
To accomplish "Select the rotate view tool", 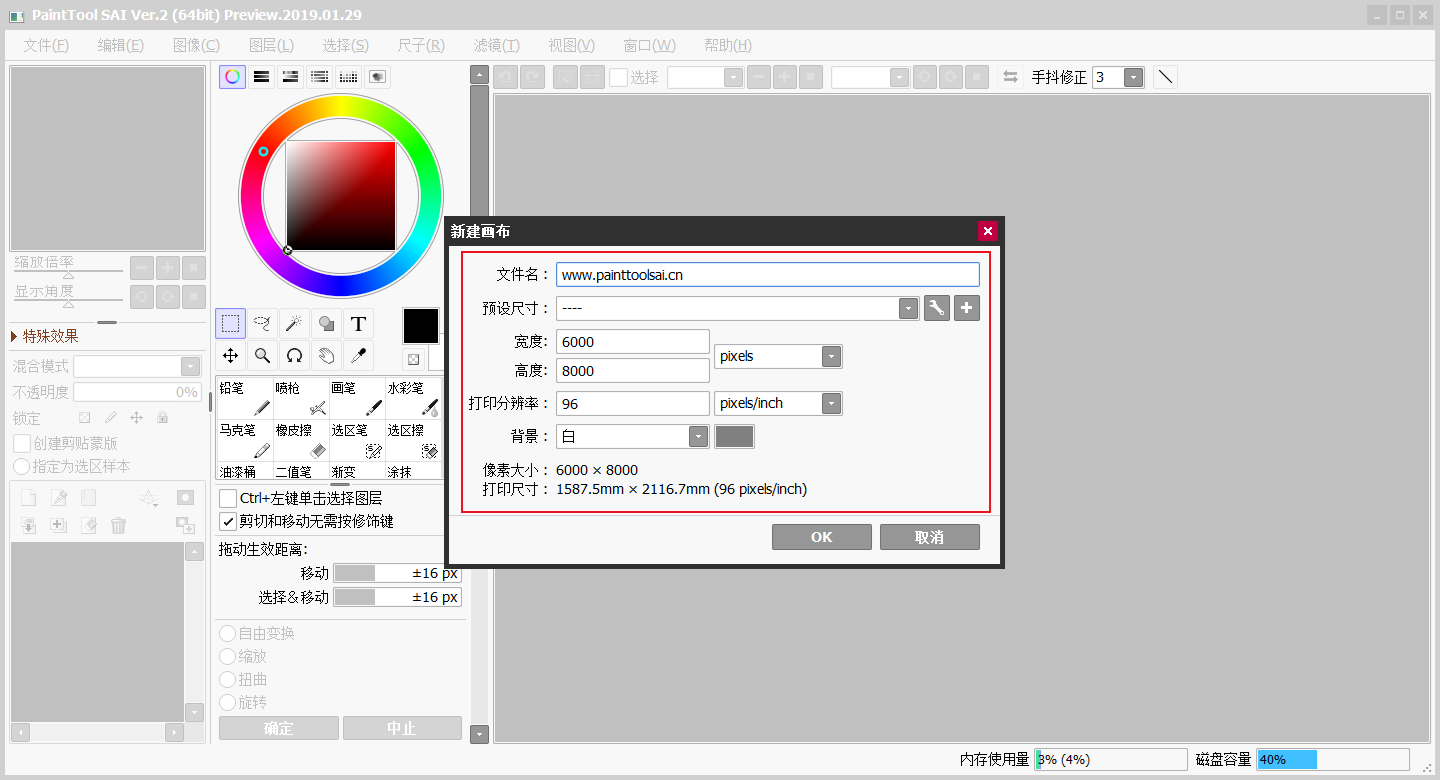I will [294, 355].
